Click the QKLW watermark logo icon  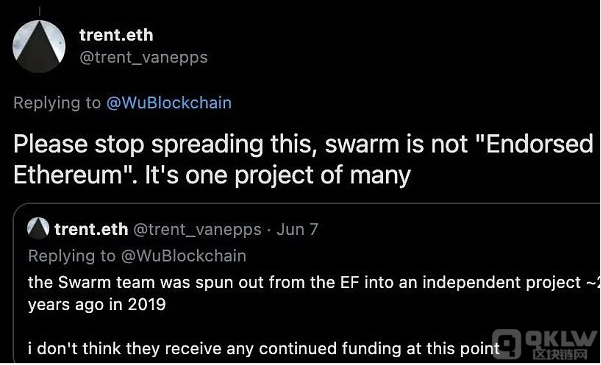coord(507,342)
